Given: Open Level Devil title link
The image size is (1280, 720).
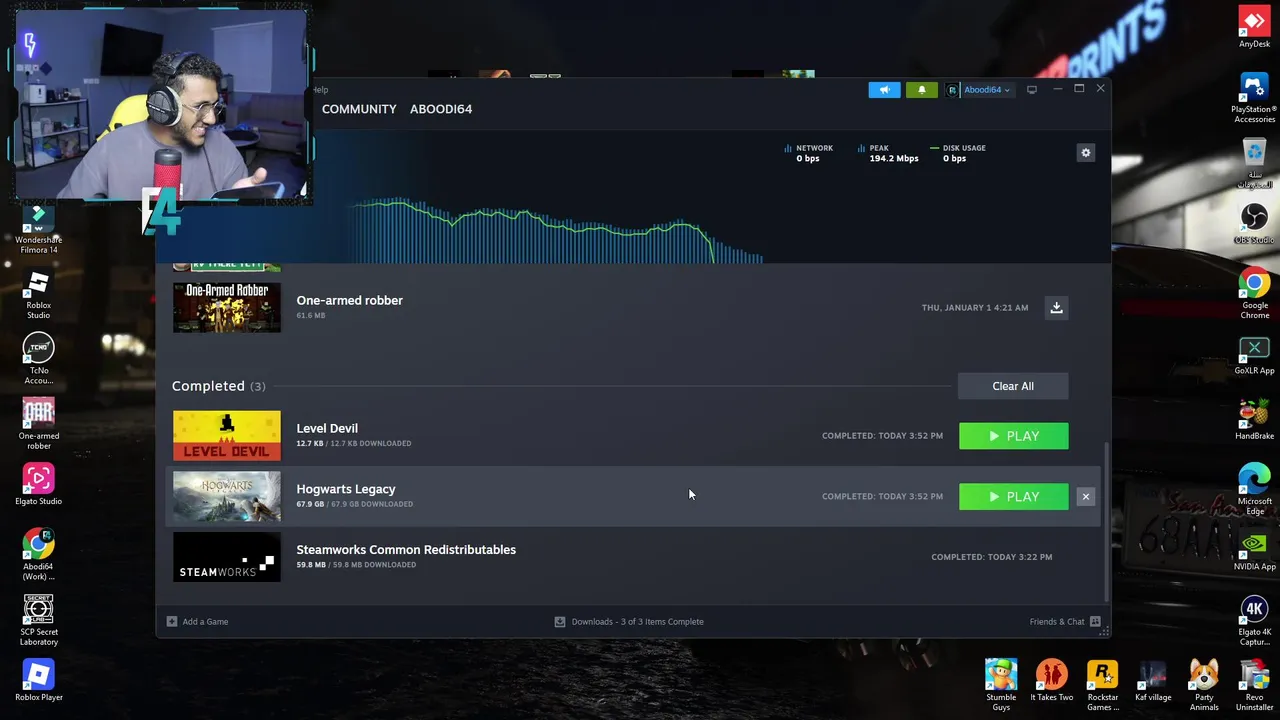Looking at the screenshot, I should coord(327,428).
